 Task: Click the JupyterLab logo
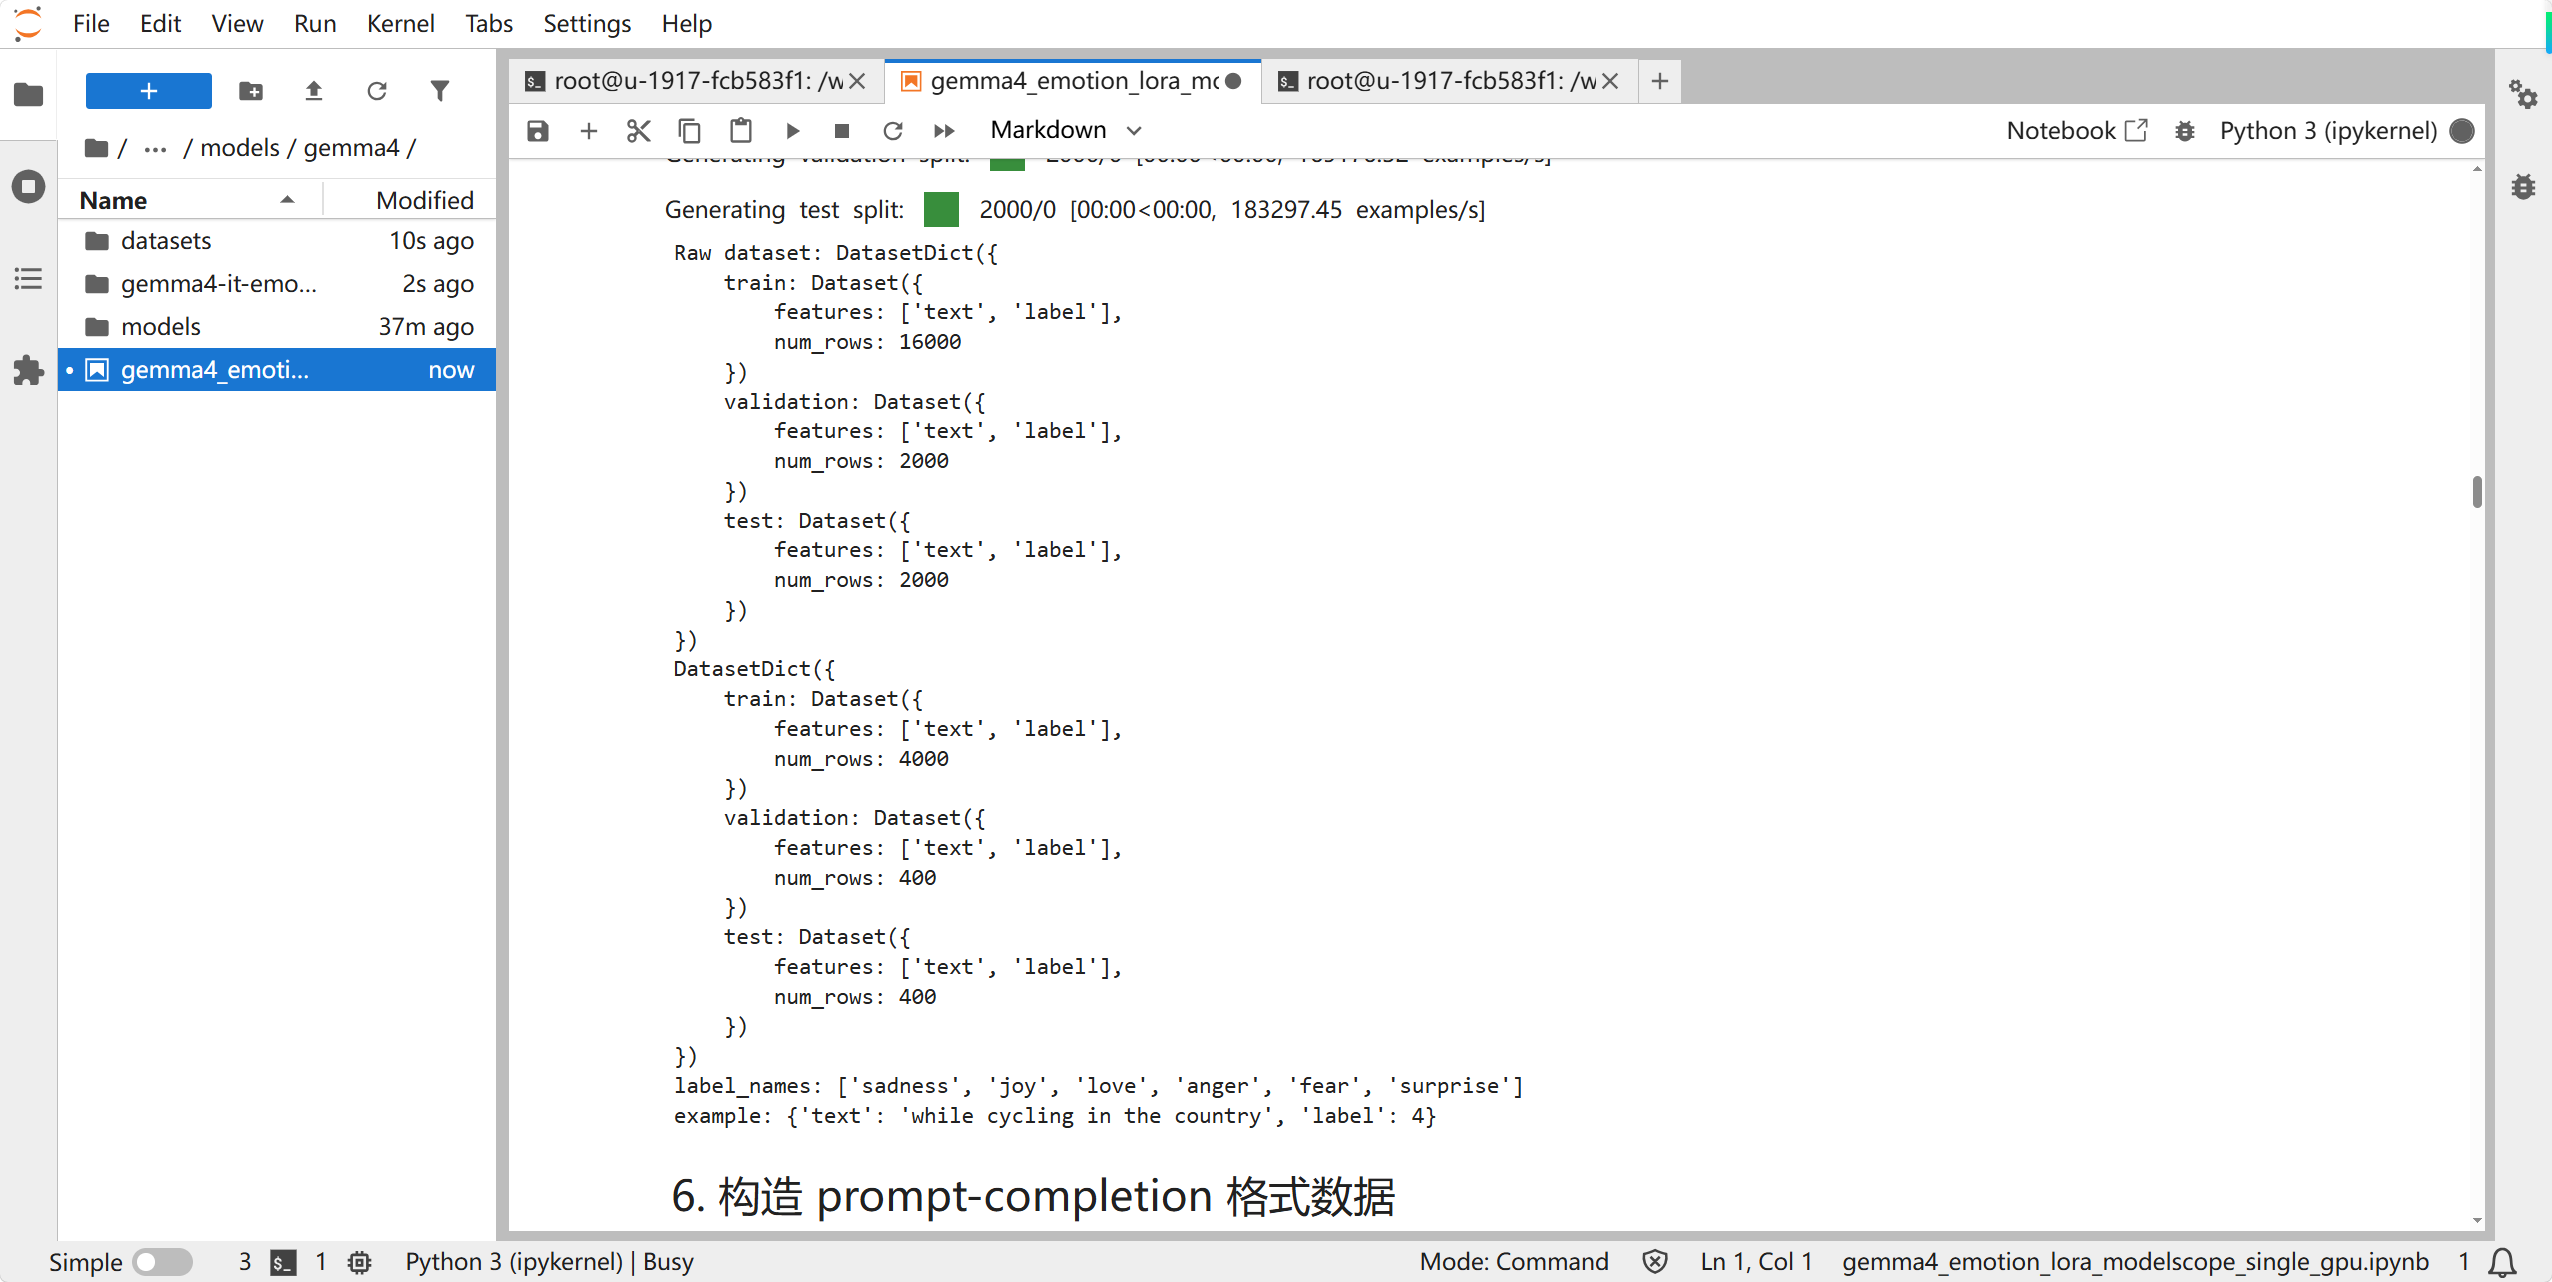pos(29,23)
